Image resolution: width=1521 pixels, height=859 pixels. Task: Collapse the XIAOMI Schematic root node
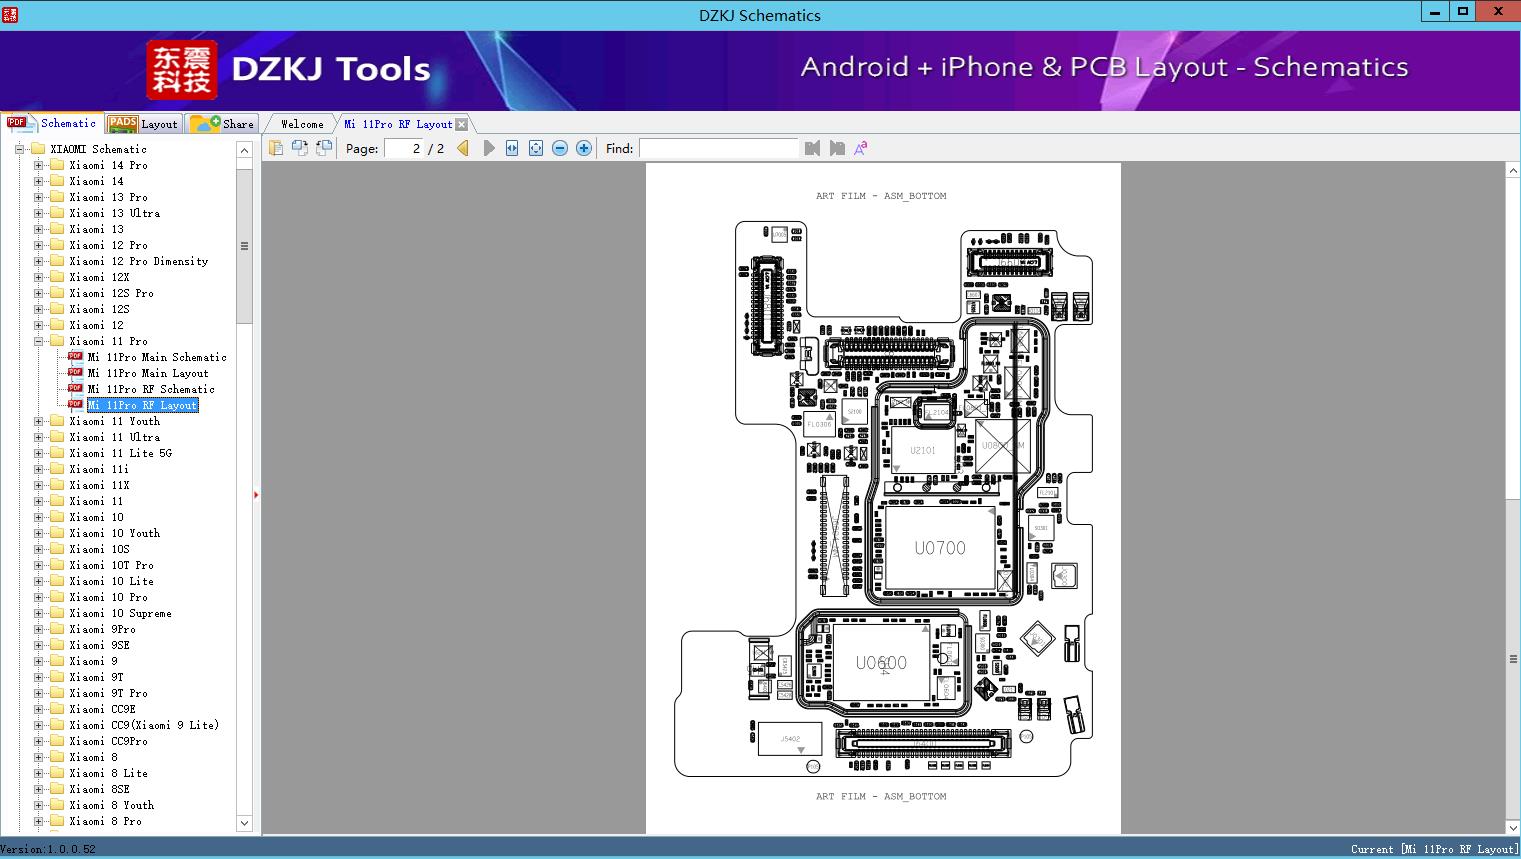pos(19,149)
